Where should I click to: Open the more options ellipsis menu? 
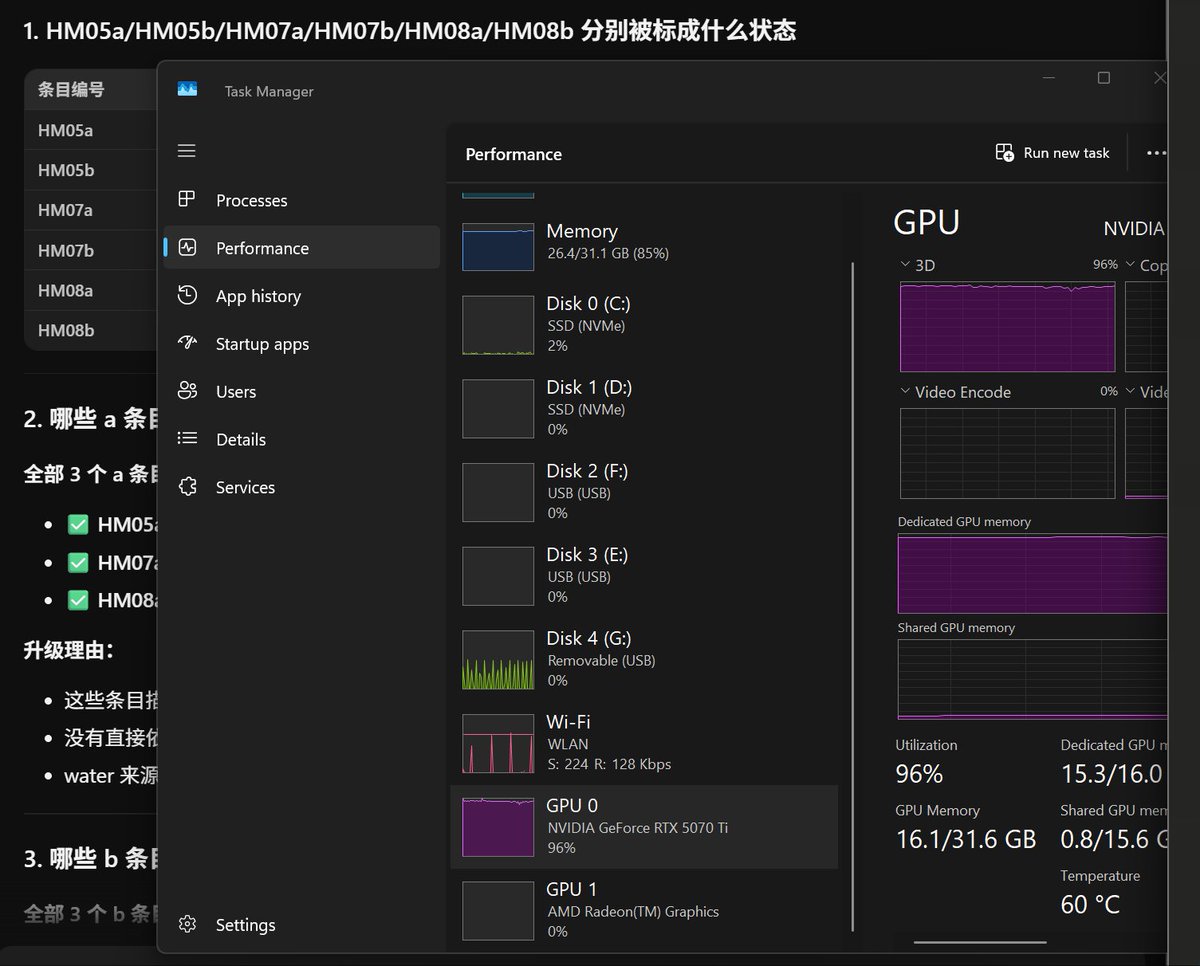tap(1156, 153)
